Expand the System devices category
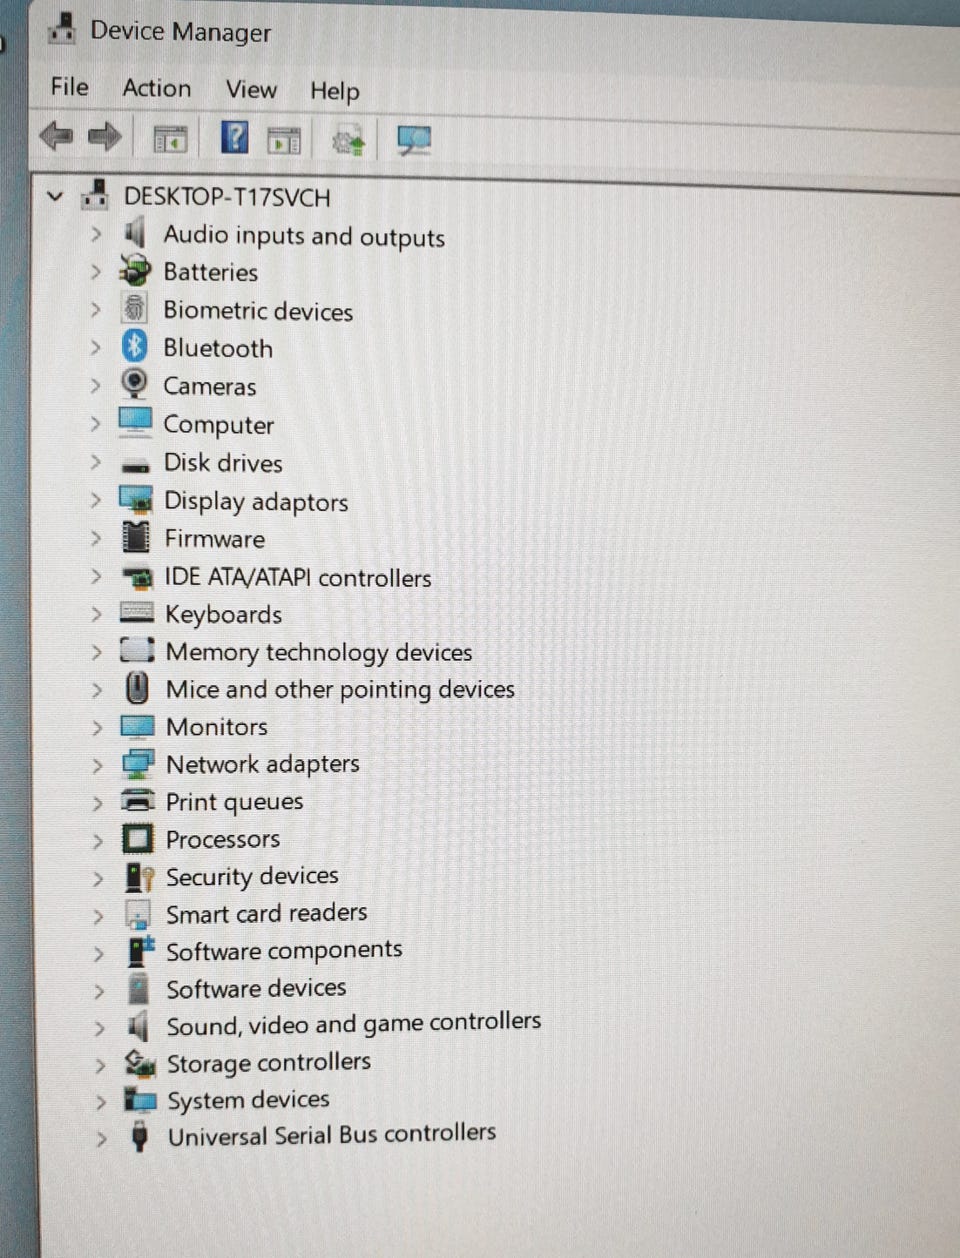 (x=100, y=1102)
